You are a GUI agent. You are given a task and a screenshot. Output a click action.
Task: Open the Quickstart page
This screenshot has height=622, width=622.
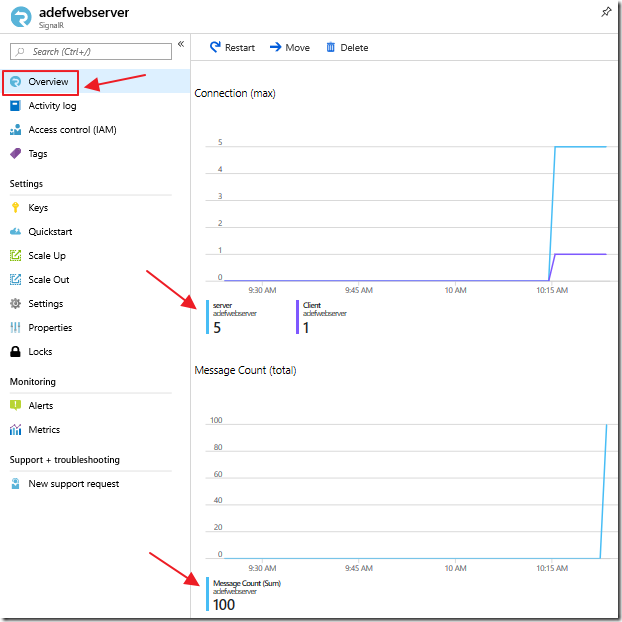[x=50, y=232]
